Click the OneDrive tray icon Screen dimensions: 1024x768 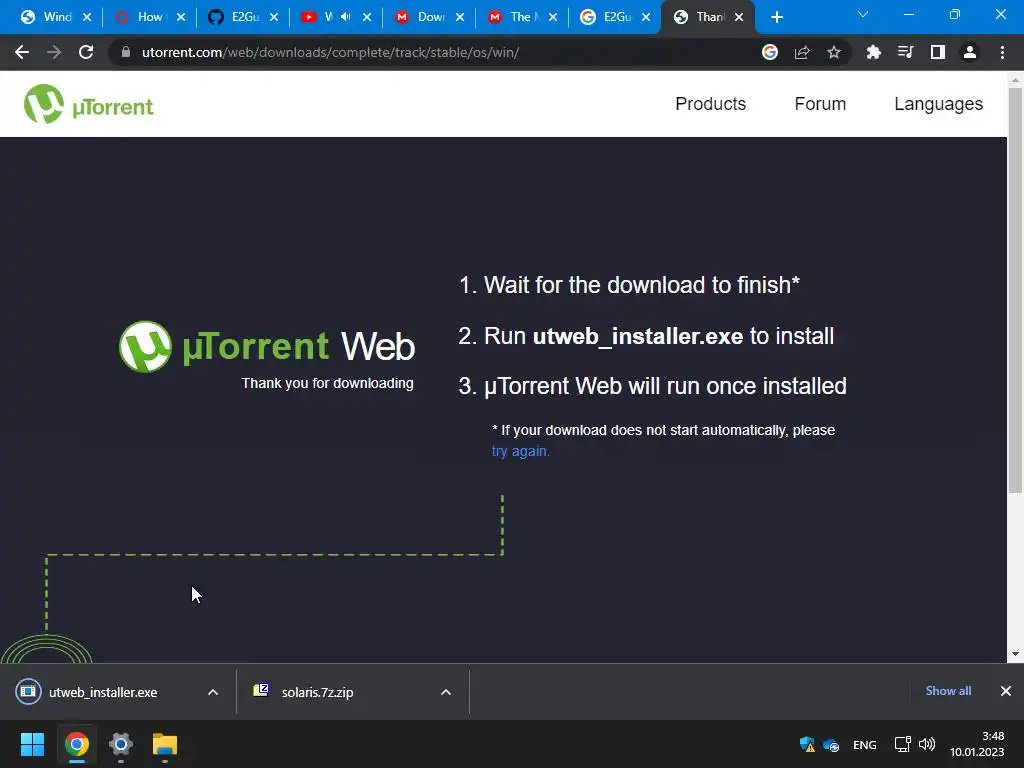831,744
